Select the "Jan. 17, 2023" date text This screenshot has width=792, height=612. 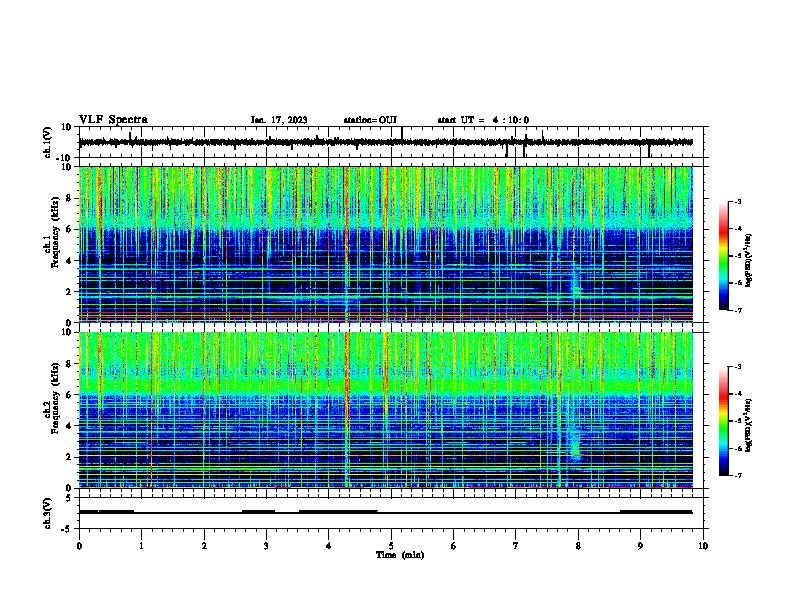pyautogui.click(x=279, y=120)
